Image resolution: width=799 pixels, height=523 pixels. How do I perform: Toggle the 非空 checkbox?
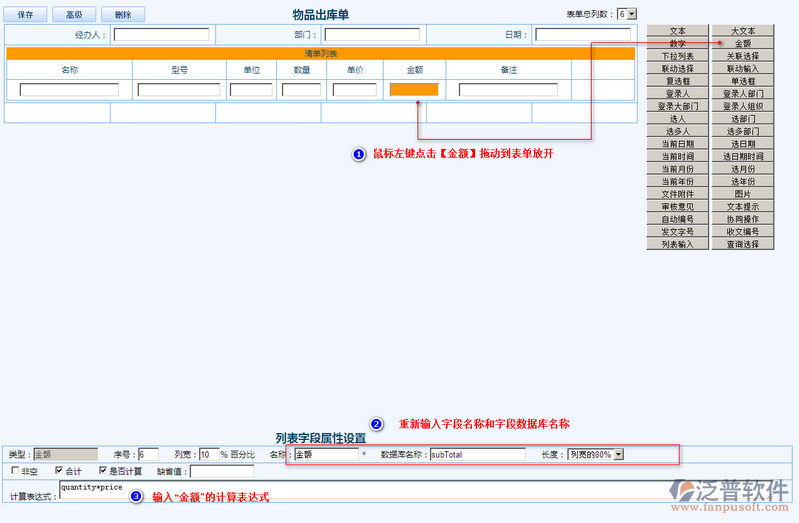pyautogui.click(x=14, y=470)
